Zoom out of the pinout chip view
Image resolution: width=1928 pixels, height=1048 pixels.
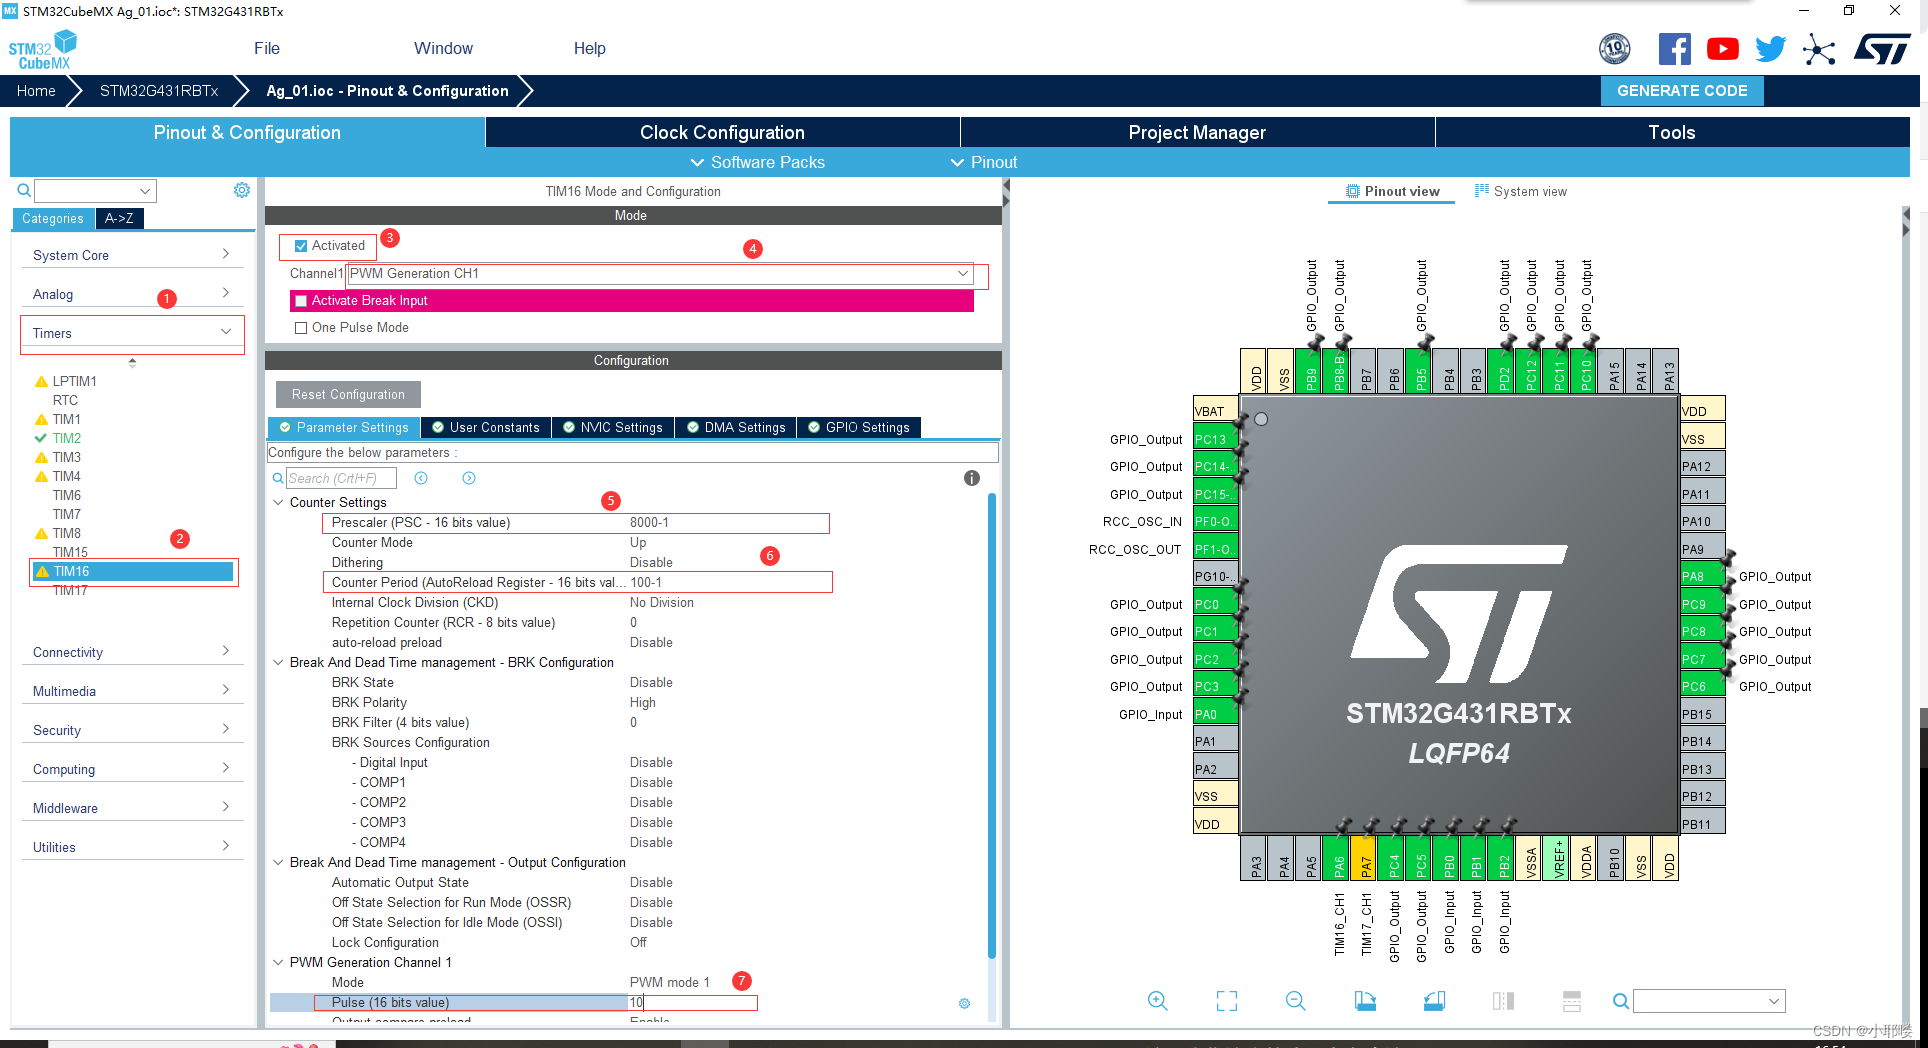click(x=1296, y=1001)
